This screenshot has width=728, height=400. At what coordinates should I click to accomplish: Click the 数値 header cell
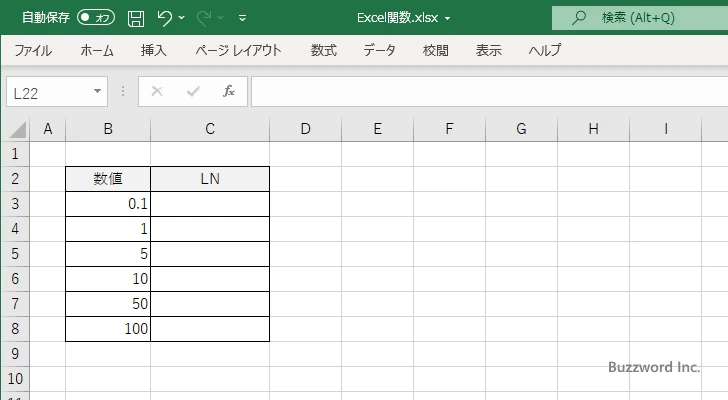tap(108, 179)
